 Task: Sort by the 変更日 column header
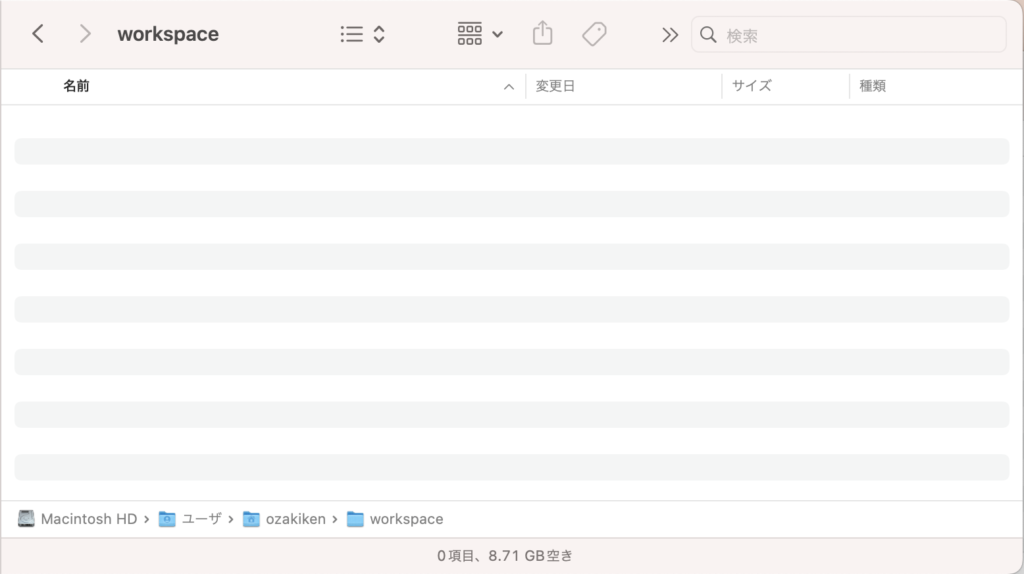point(555,86)
